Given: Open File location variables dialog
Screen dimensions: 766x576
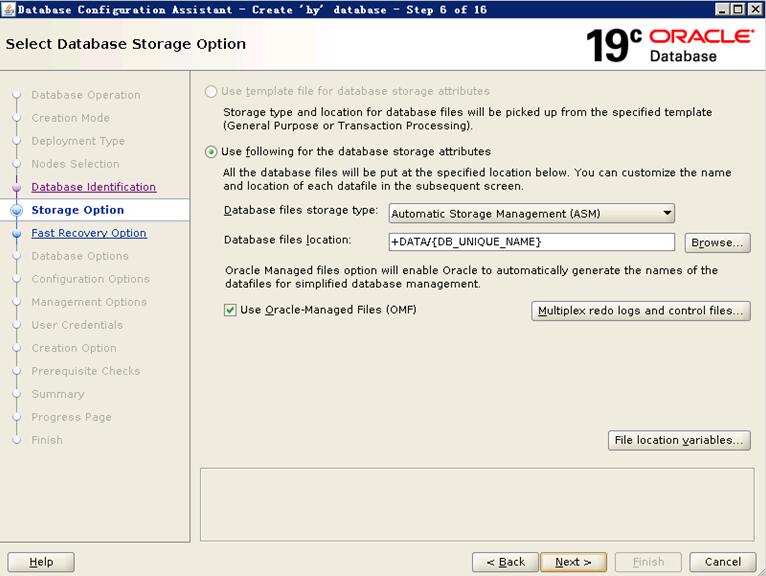Looking at the screenshot, I should (679, 440).
